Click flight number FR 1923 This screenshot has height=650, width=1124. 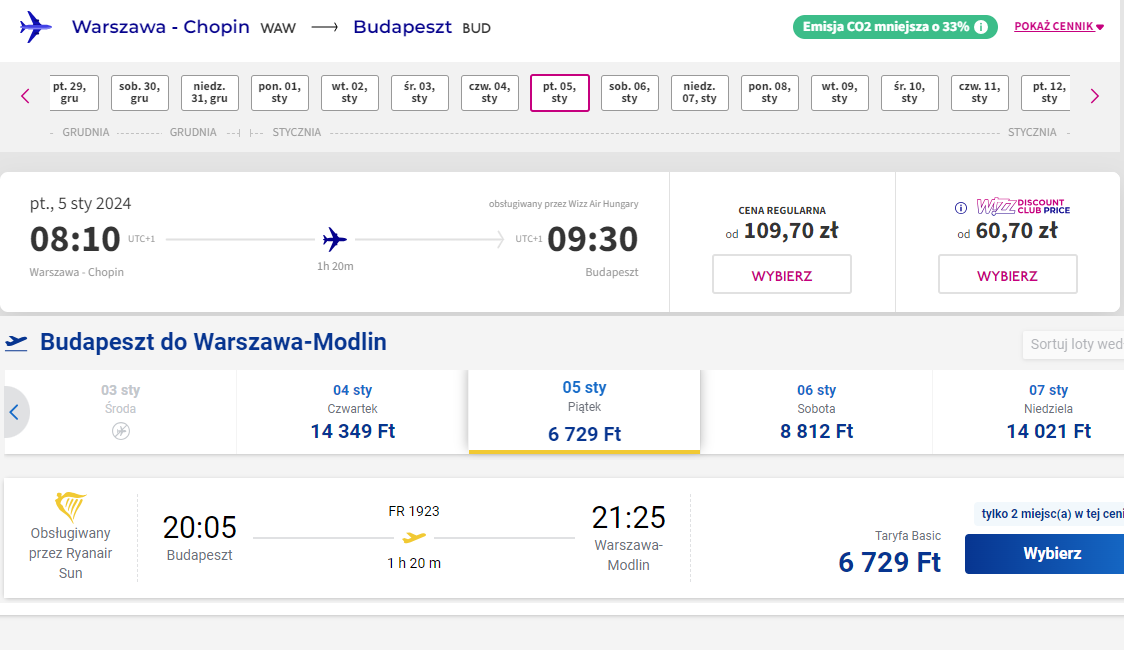414,512
